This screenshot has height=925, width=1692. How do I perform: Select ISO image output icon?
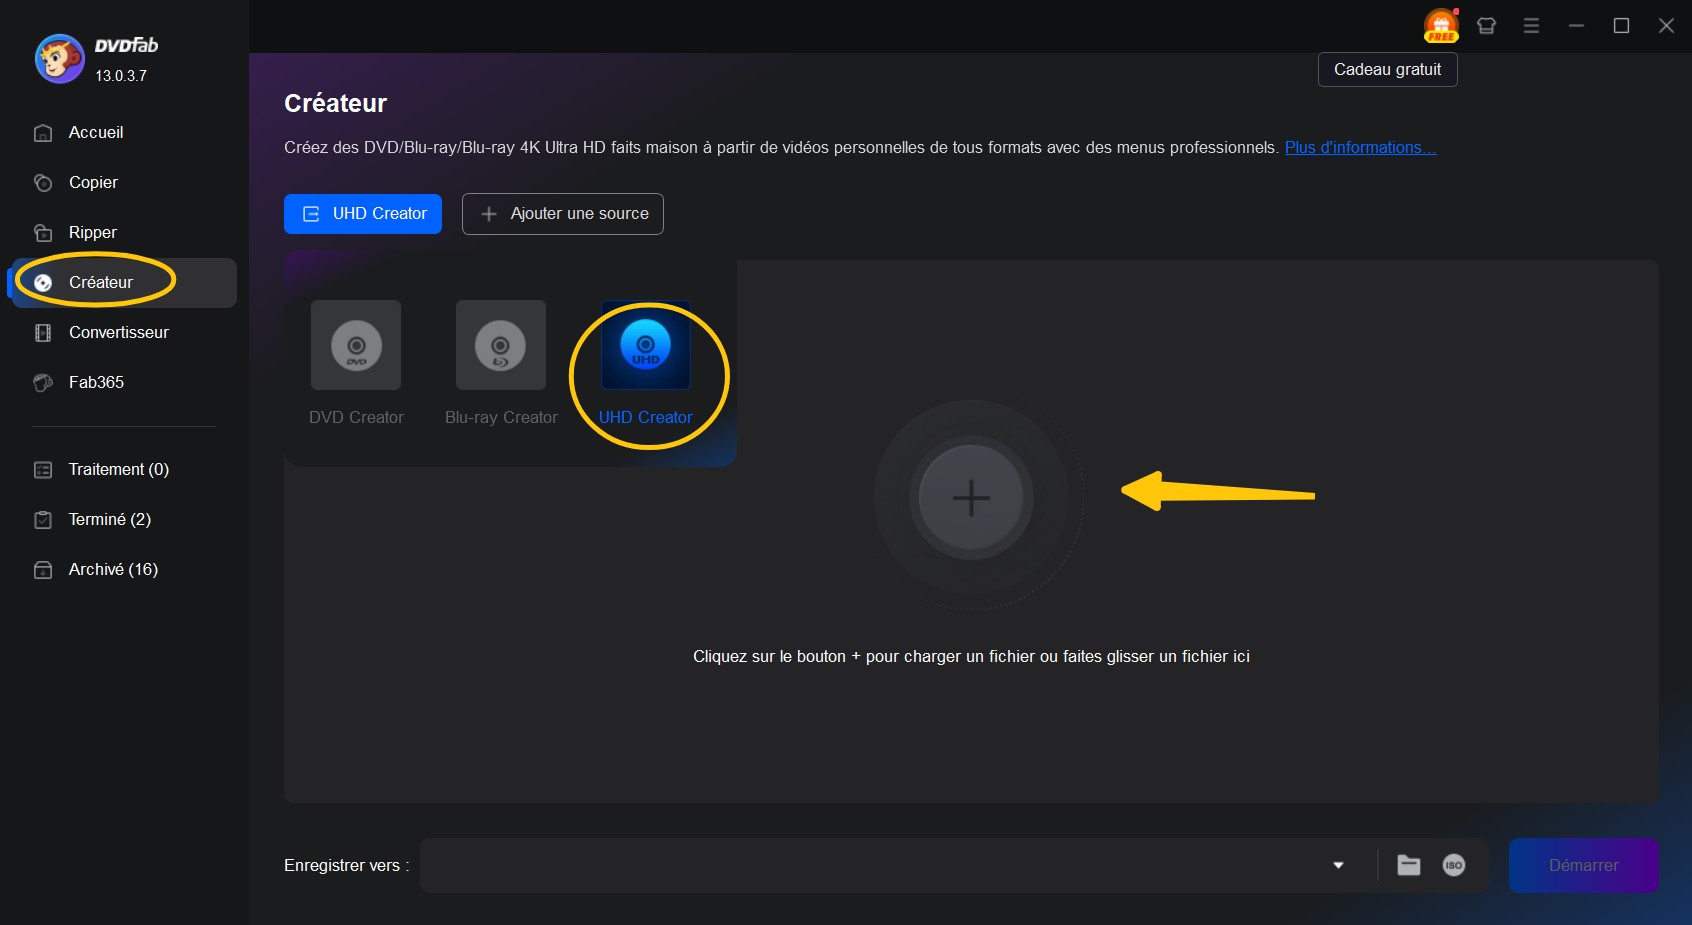pos(1454,865)
